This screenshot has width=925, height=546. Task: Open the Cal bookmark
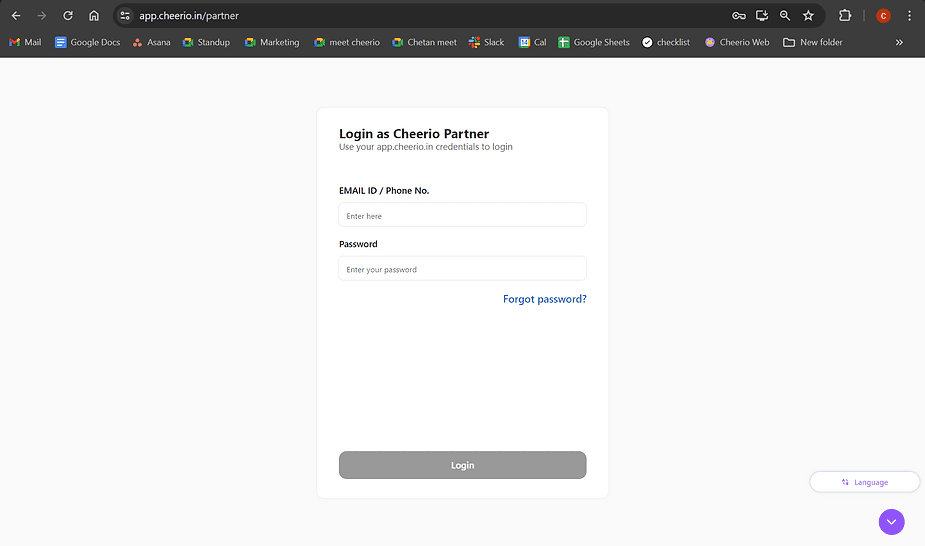coord(533,42)
